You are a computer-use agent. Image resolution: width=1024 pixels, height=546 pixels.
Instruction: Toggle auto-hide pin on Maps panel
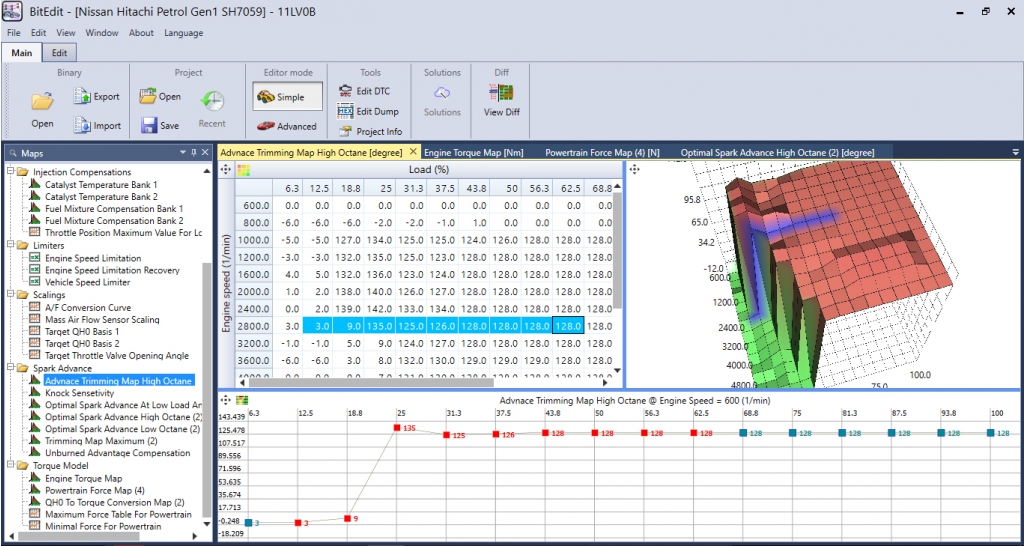[x=194, y=152]
